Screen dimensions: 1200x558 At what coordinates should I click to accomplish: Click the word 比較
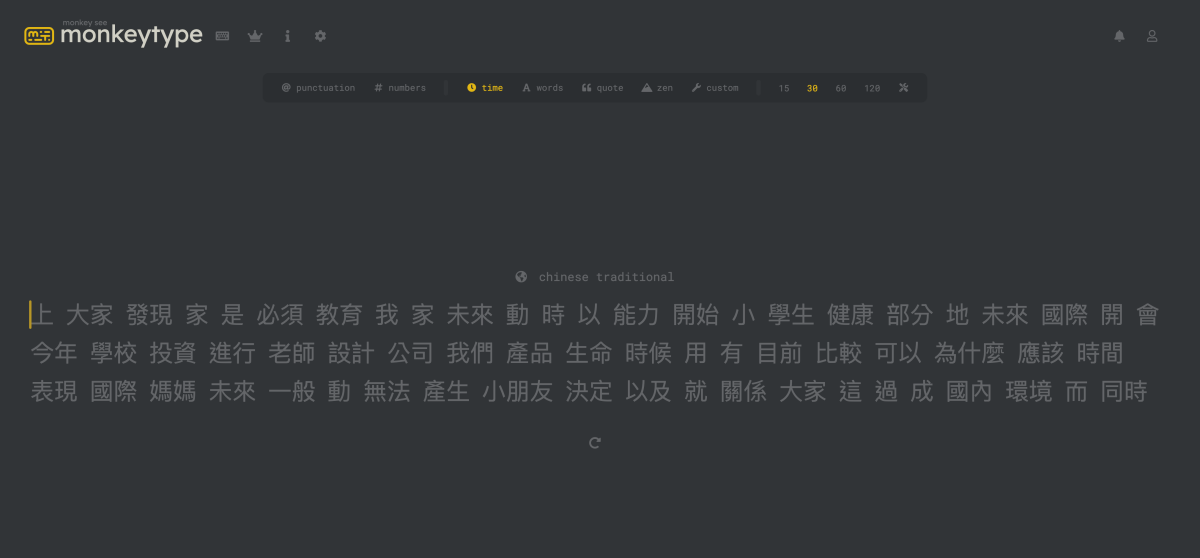tap(839, 353)
